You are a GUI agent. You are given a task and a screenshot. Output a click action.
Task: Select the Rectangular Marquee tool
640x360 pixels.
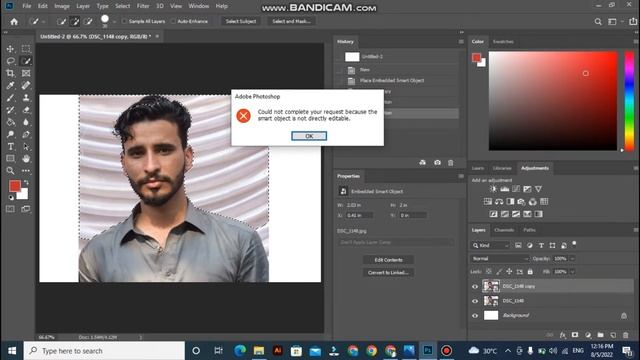pos(26,49)
